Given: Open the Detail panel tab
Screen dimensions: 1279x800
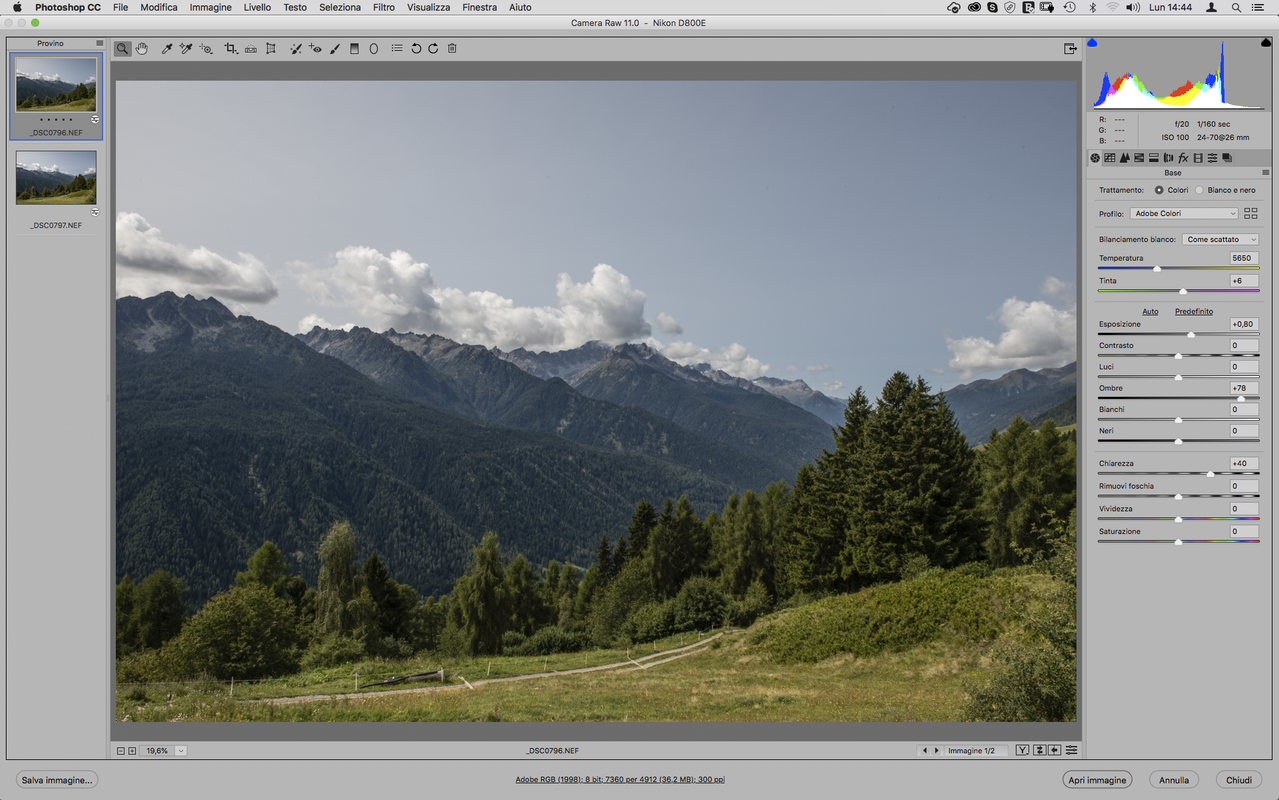Looking at the screenshot, I should point(1125,158).
